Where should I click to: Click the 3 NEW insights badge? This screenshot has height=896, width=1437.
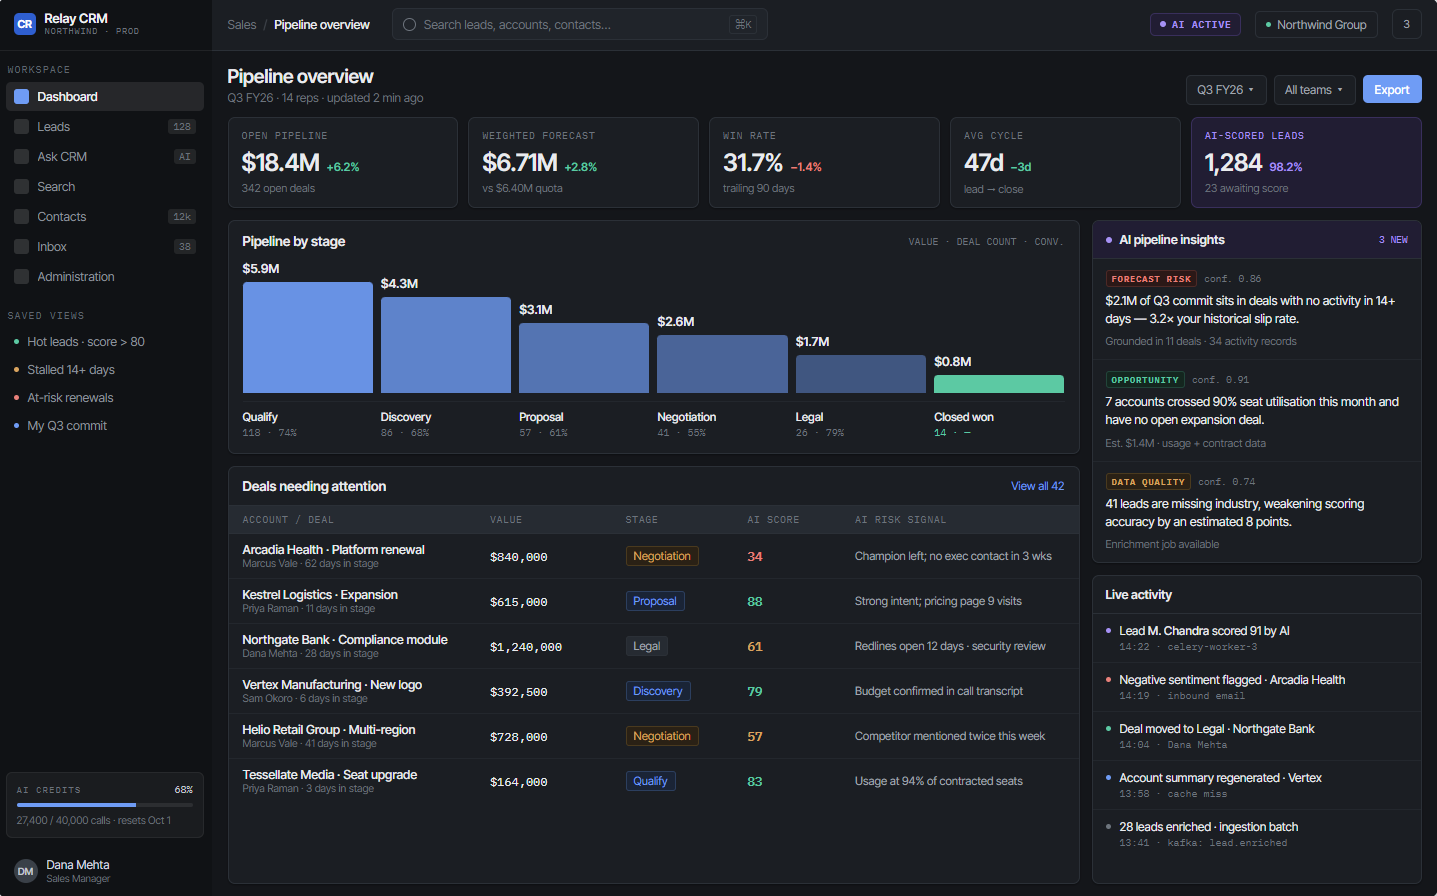[1393, 240]
